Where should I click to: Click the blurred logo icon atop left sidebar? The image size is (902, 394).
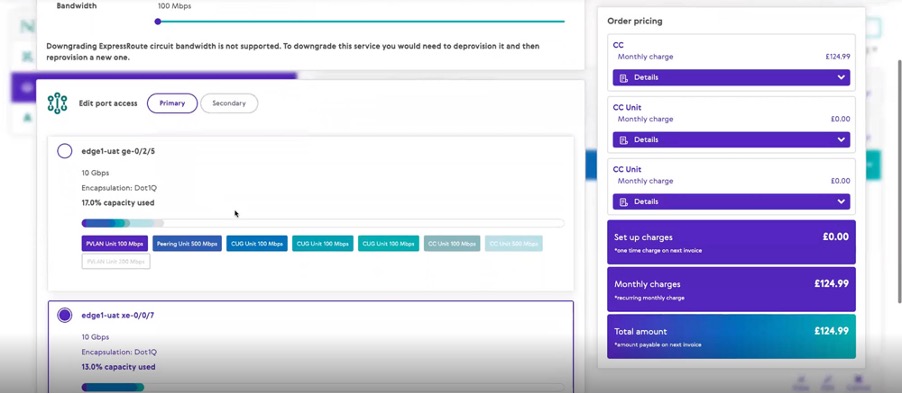click(x=26, y=26)
